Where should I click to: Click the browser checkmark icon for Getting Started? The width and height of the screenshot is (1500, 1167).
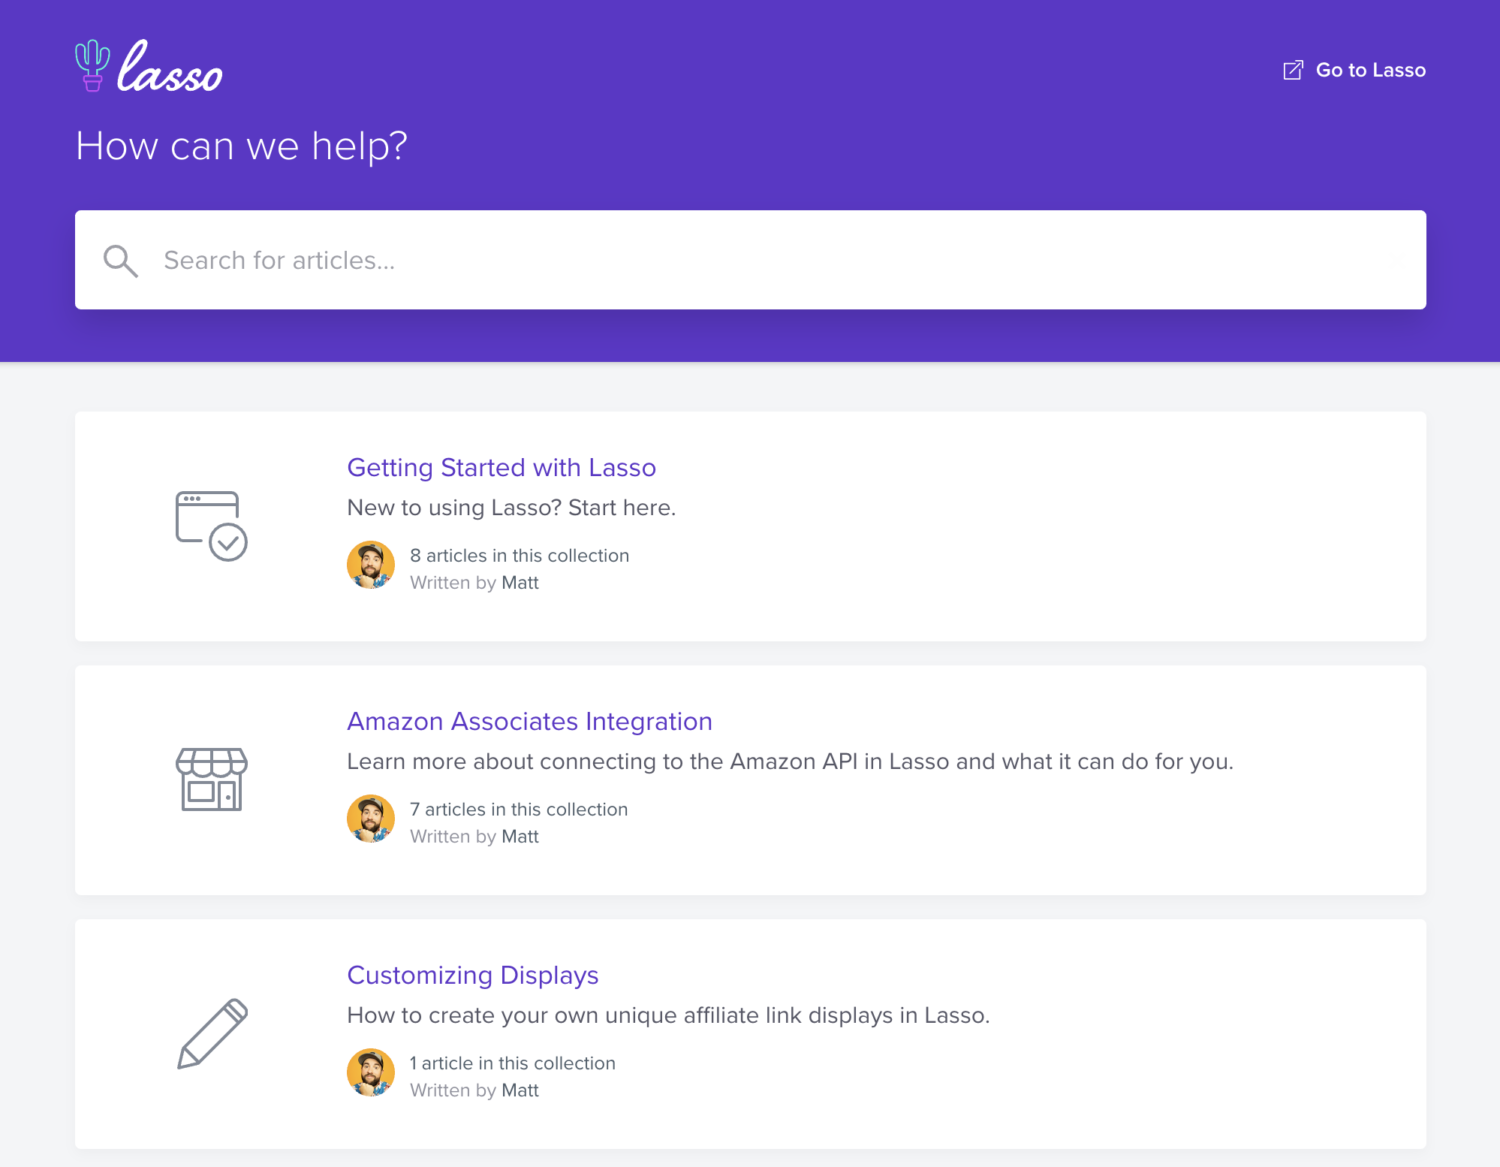pos(211,526)
